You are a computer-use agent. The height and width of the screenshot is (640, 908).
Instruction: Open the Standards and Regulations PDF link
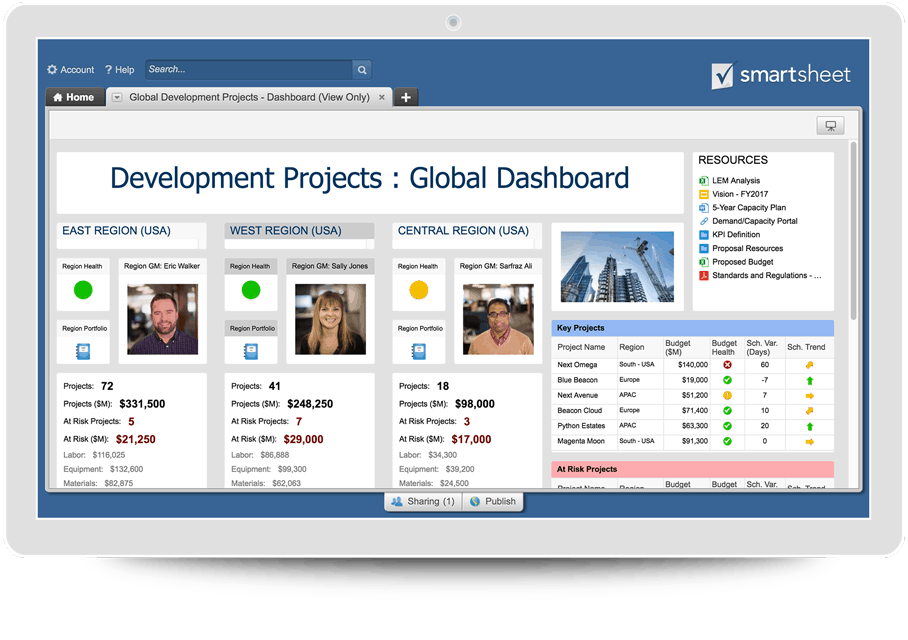[766, 275]
